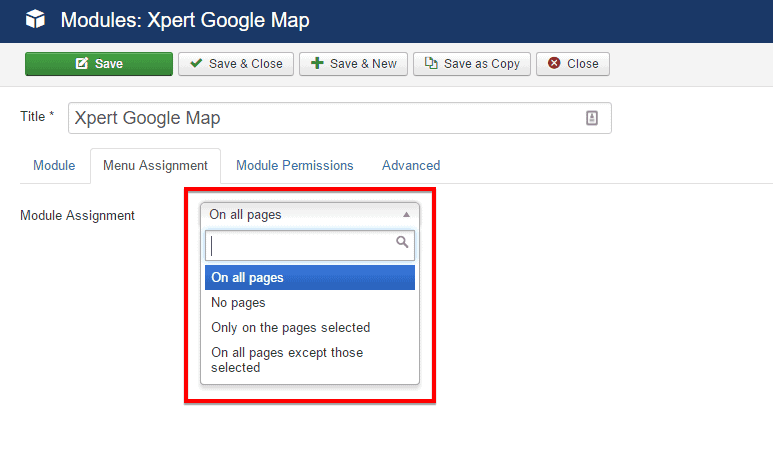Click the Save as Copy button
Screen dimensions: 773x449
471,64
